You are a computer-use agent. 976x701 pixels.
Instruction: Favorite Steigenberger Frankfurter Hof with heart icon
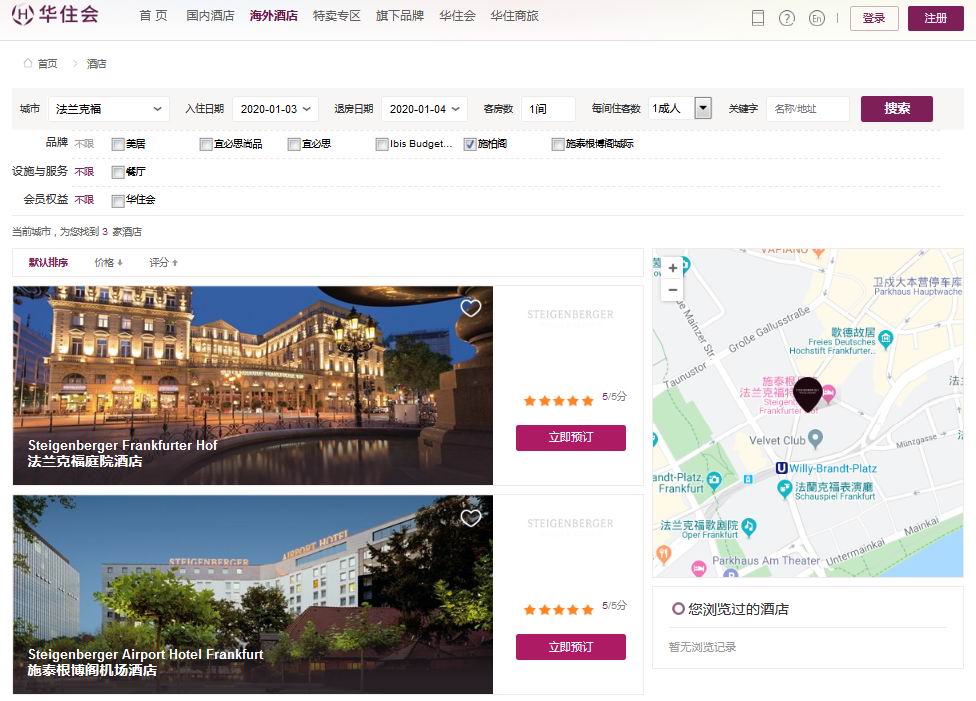471,308
